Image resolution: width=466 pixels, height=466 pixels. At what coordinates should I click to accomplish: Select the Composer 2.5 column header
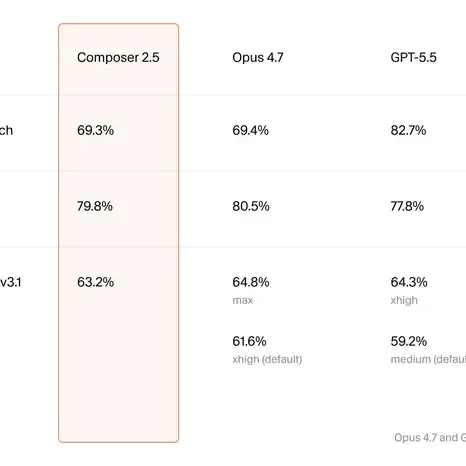coord(118,57)
